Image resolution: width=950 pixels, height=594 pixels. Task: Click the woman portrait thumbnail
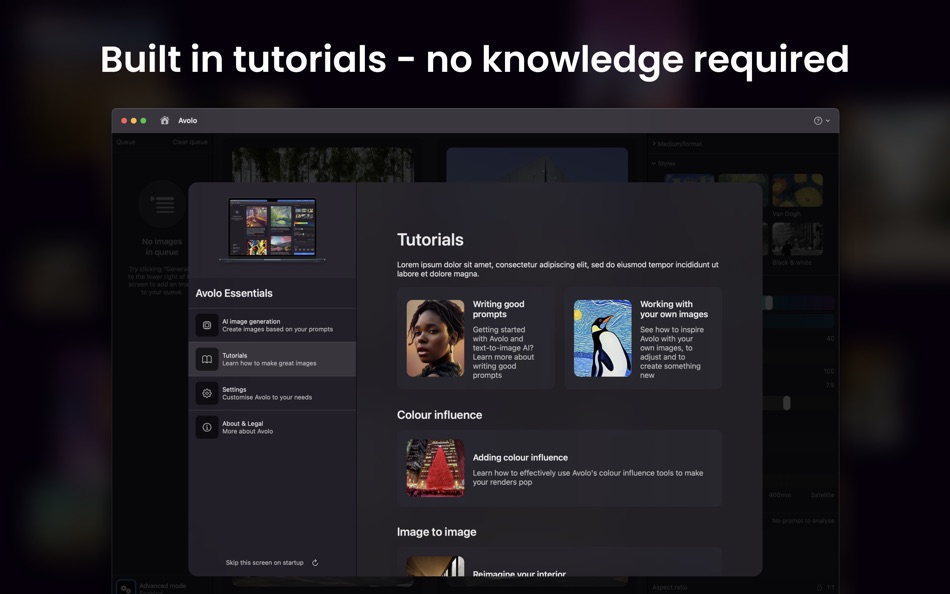[x=435, y=338]
